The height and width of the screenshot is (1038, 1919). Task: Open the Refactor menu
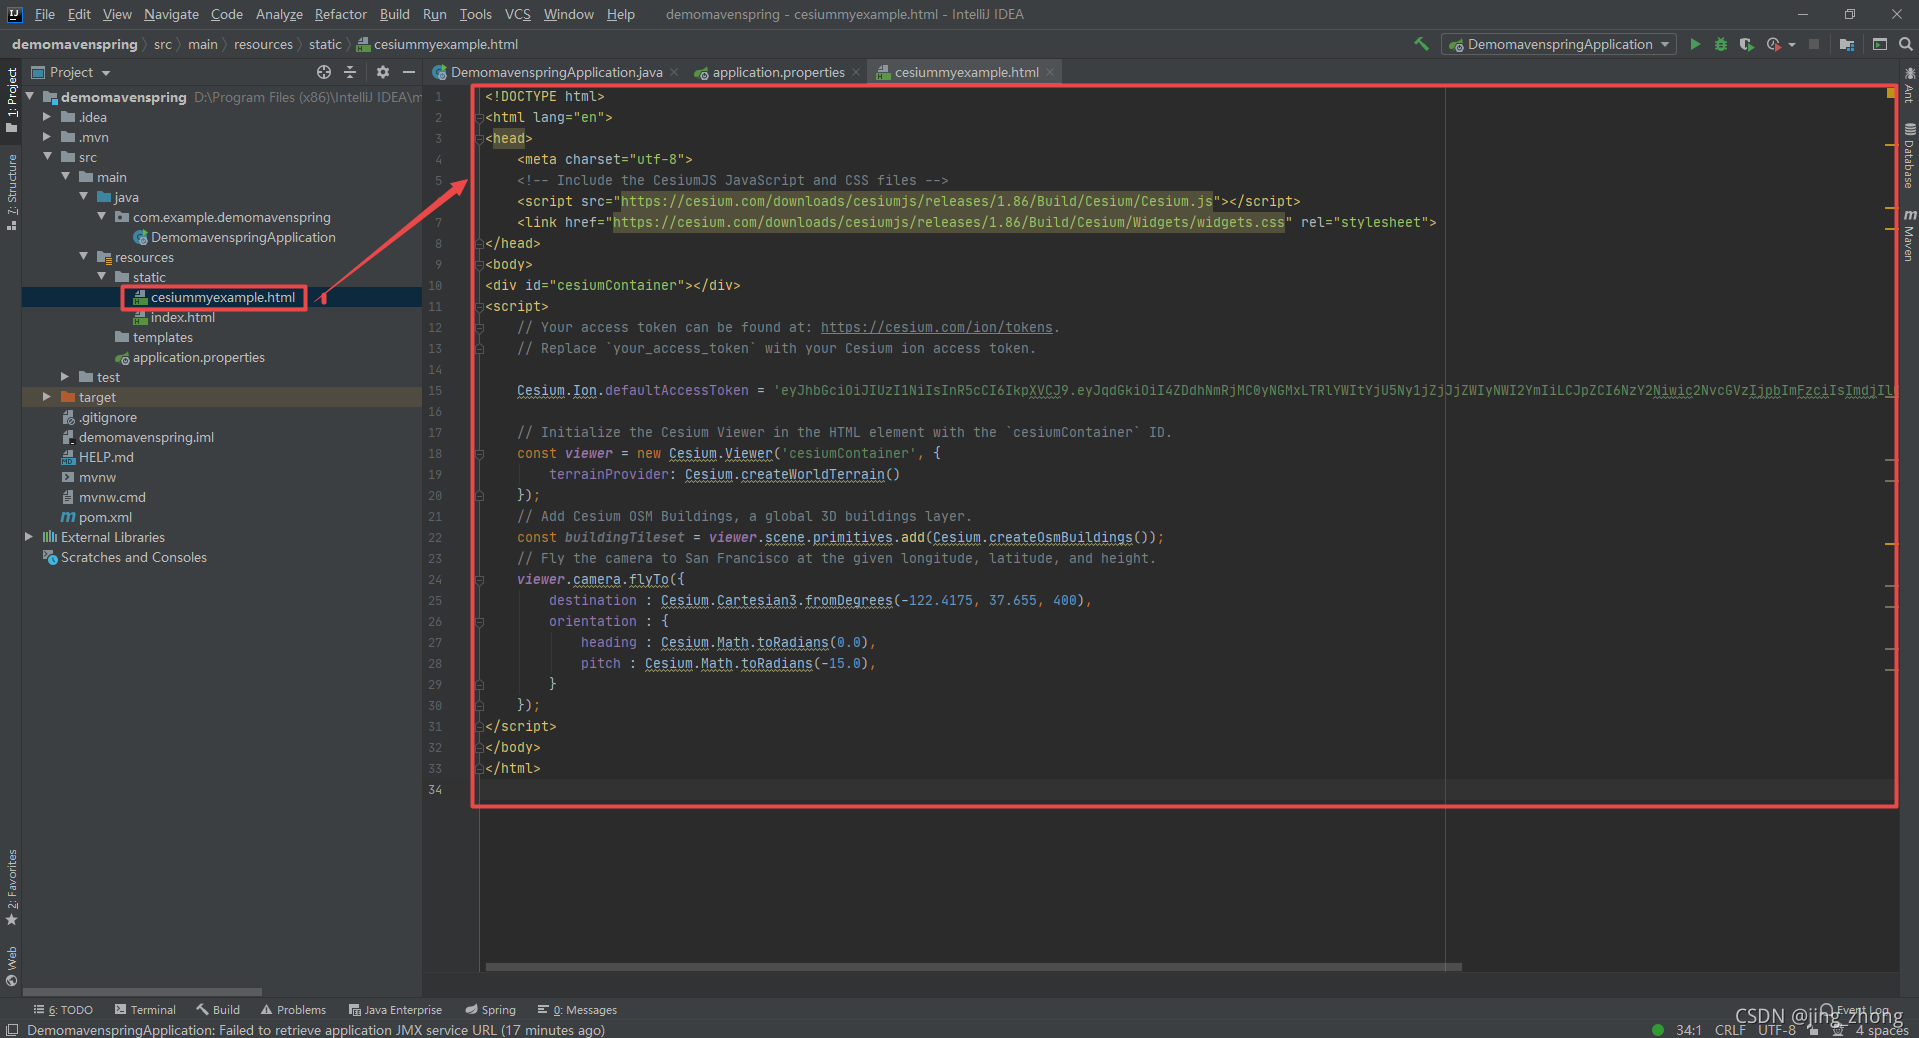click(x=340, y=14)
